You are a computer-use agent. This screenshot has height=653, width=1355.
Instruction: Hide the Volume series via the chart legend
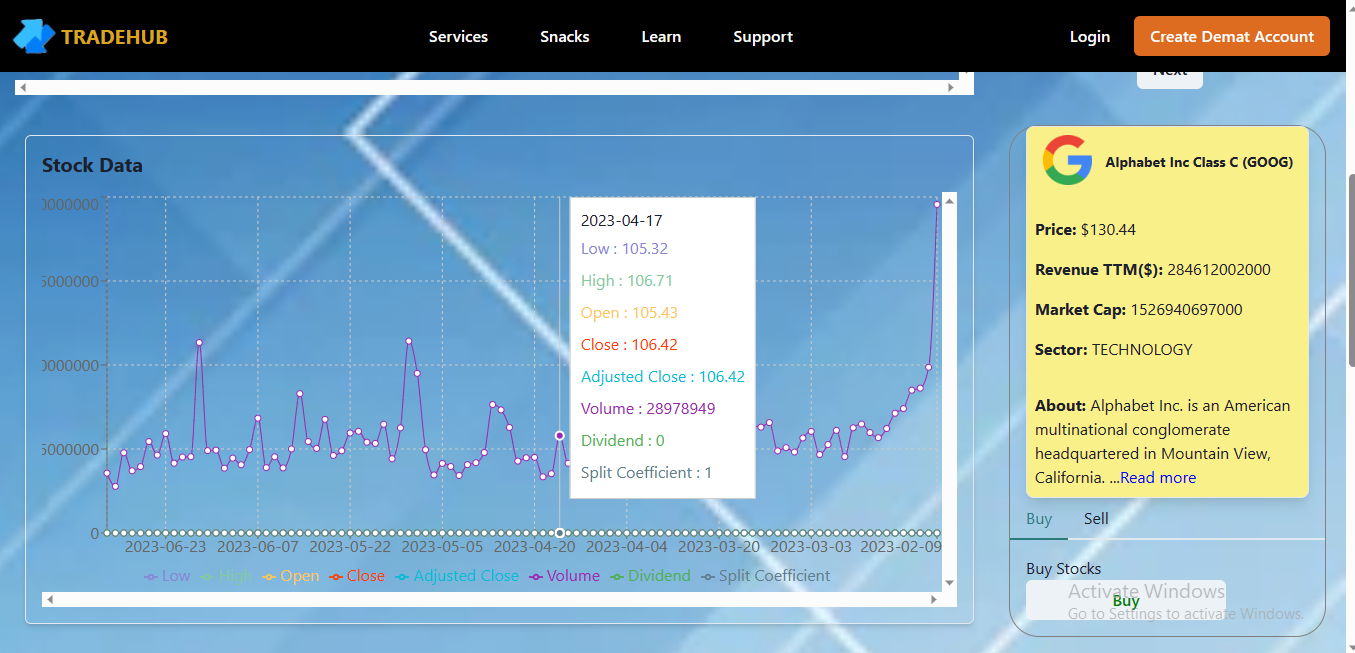point(565,576)
